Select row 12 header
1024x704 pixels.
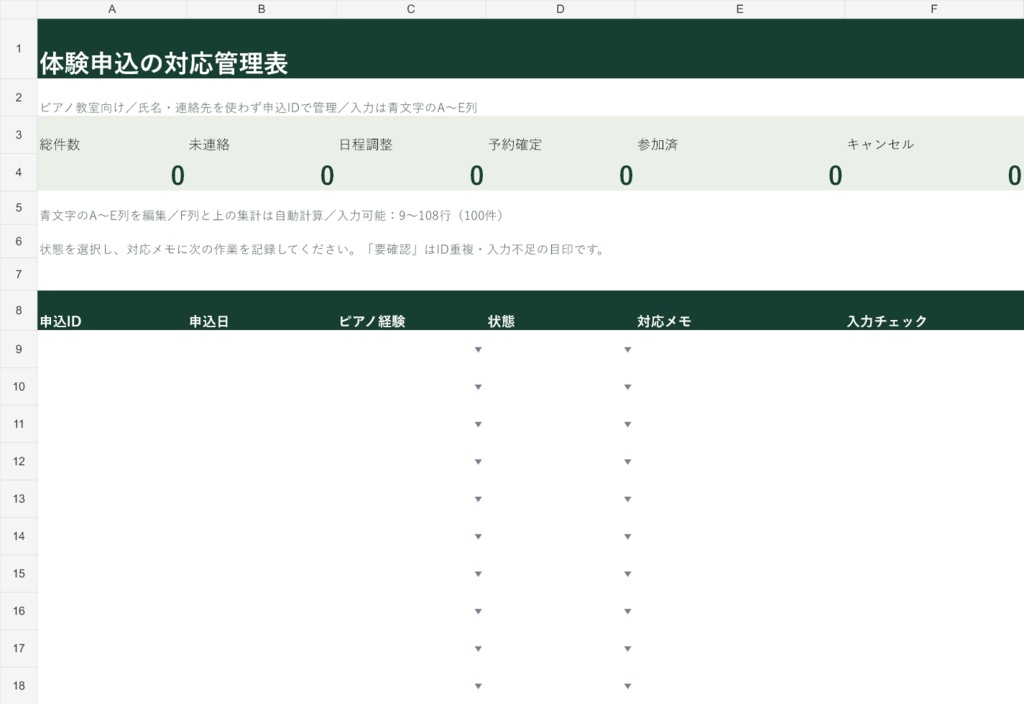pos(19,461)
